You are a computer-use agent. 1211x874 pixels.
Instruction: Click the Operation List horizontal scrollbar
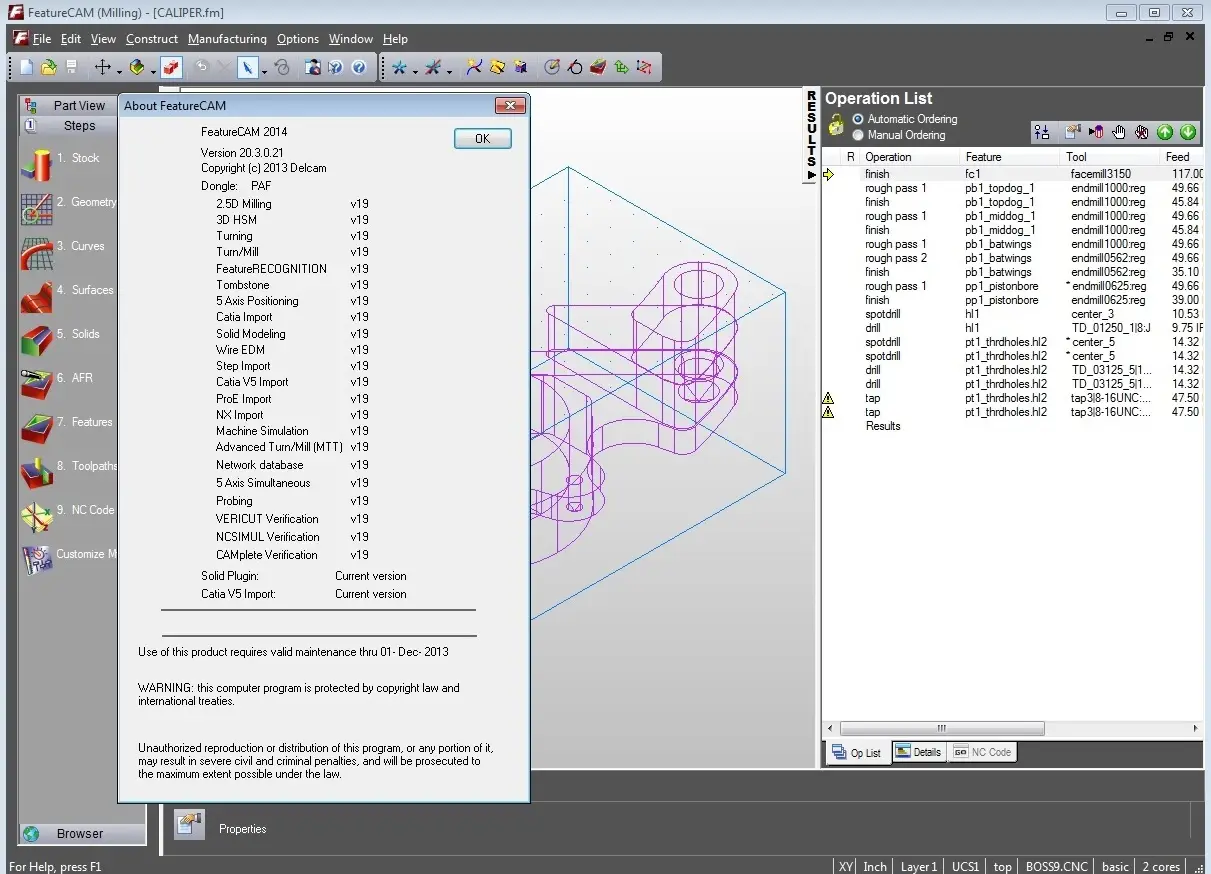pyautogui.click(x=941, y=728)
